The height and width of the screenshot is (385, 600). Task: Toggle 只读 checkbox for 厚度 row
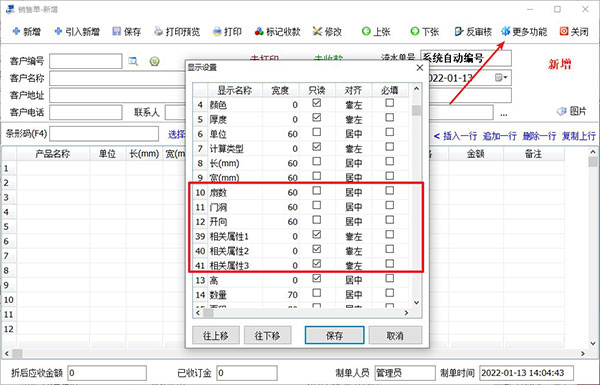point(316,117)
